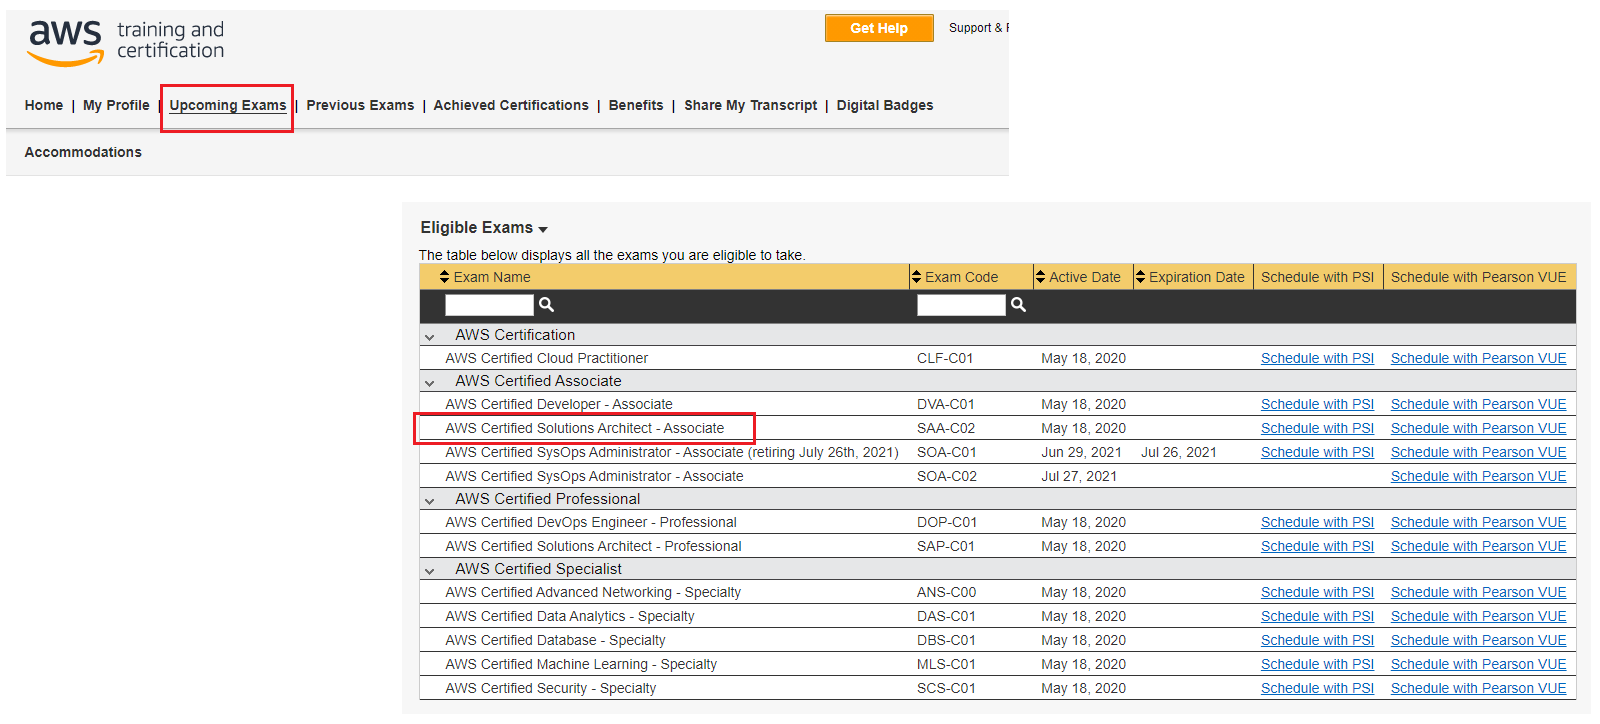Open the Benefits tab
Viewport: 1600px width, 724px height.
coord(636,105)
